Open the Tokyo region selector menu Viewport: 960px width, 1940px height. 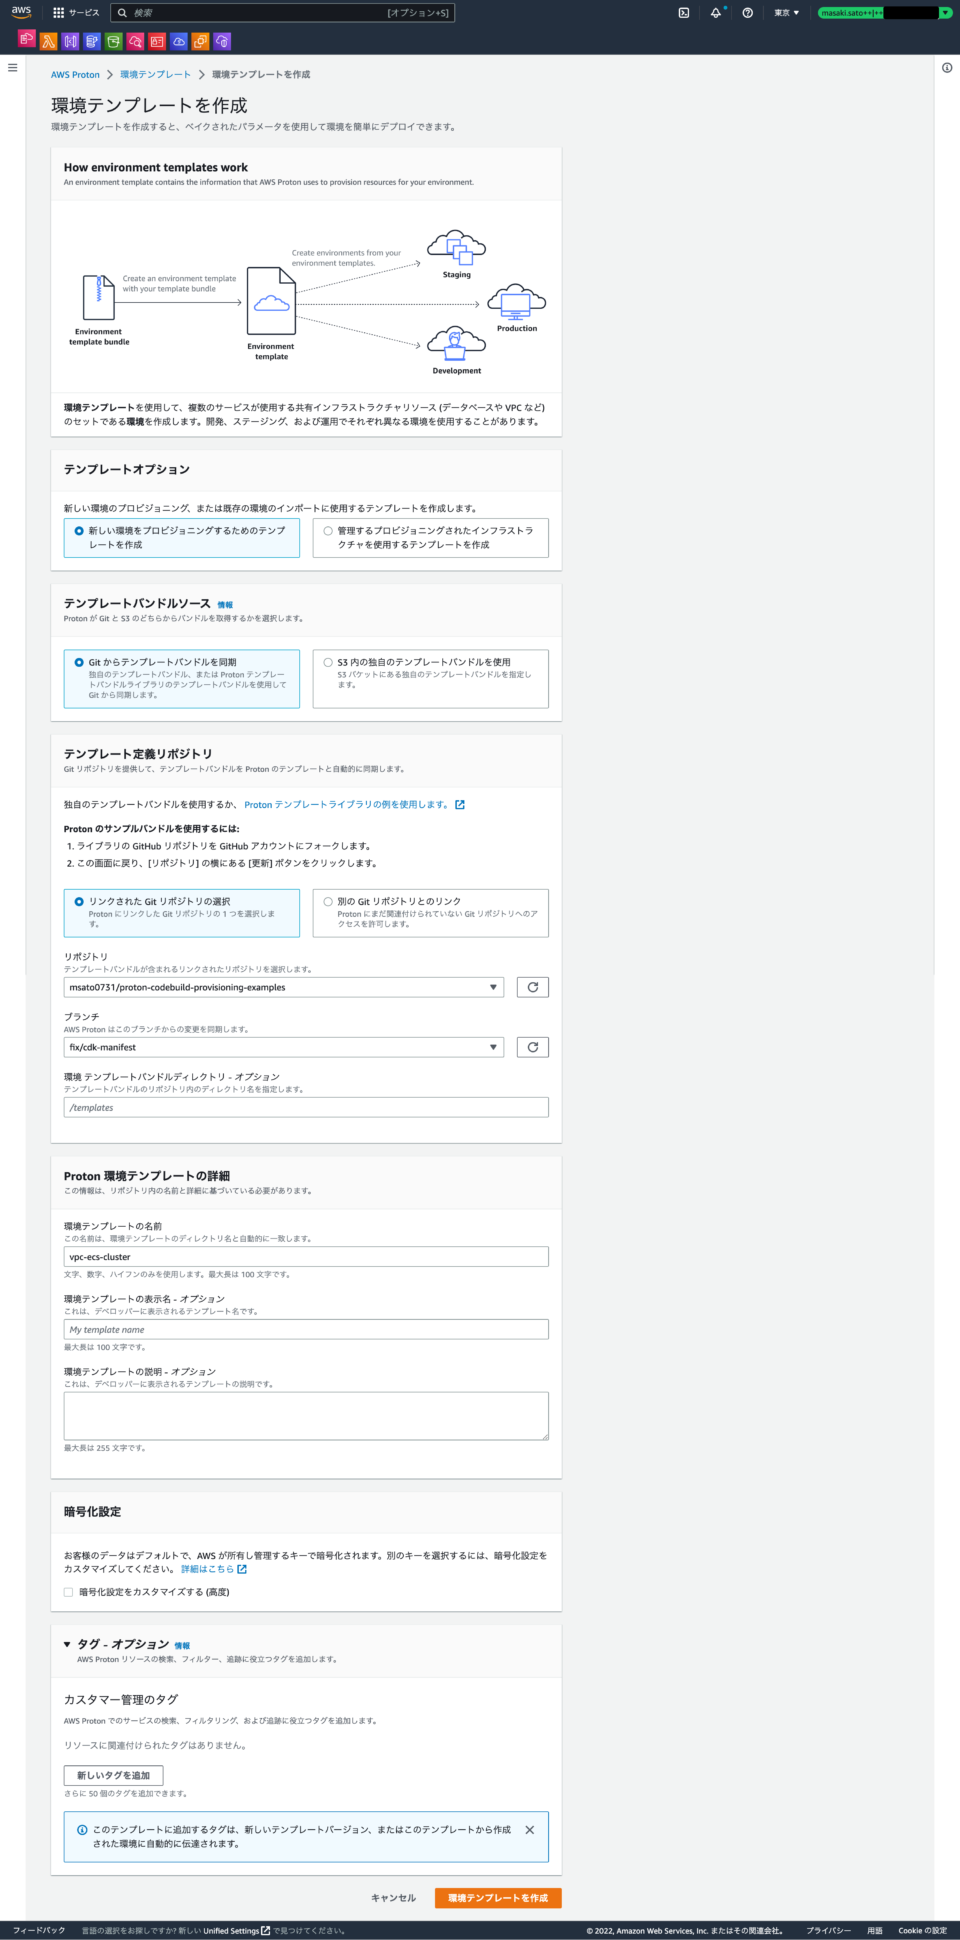787,13
